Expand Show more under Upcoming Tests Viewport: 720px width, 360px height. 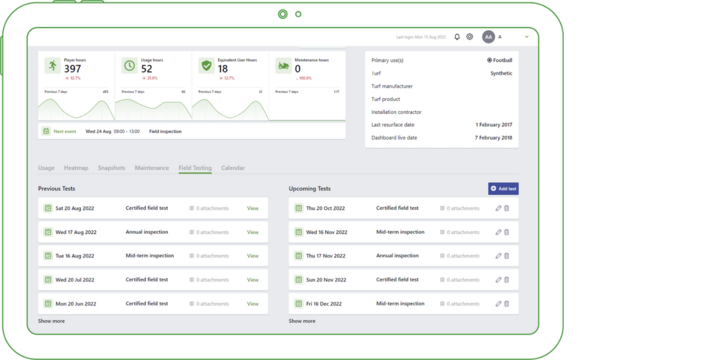302,321
